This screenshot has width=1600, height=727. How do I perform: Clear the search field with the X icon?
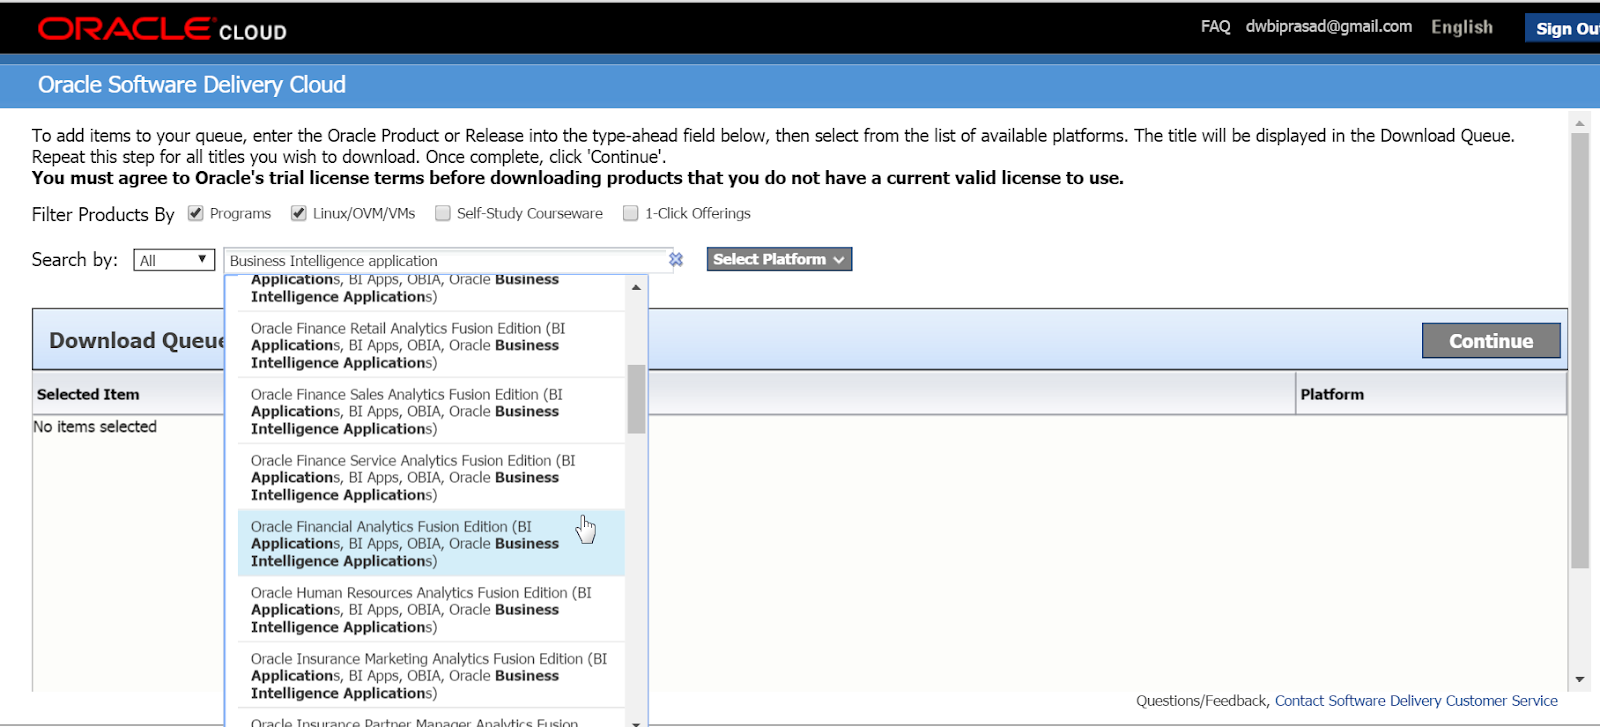676,259
